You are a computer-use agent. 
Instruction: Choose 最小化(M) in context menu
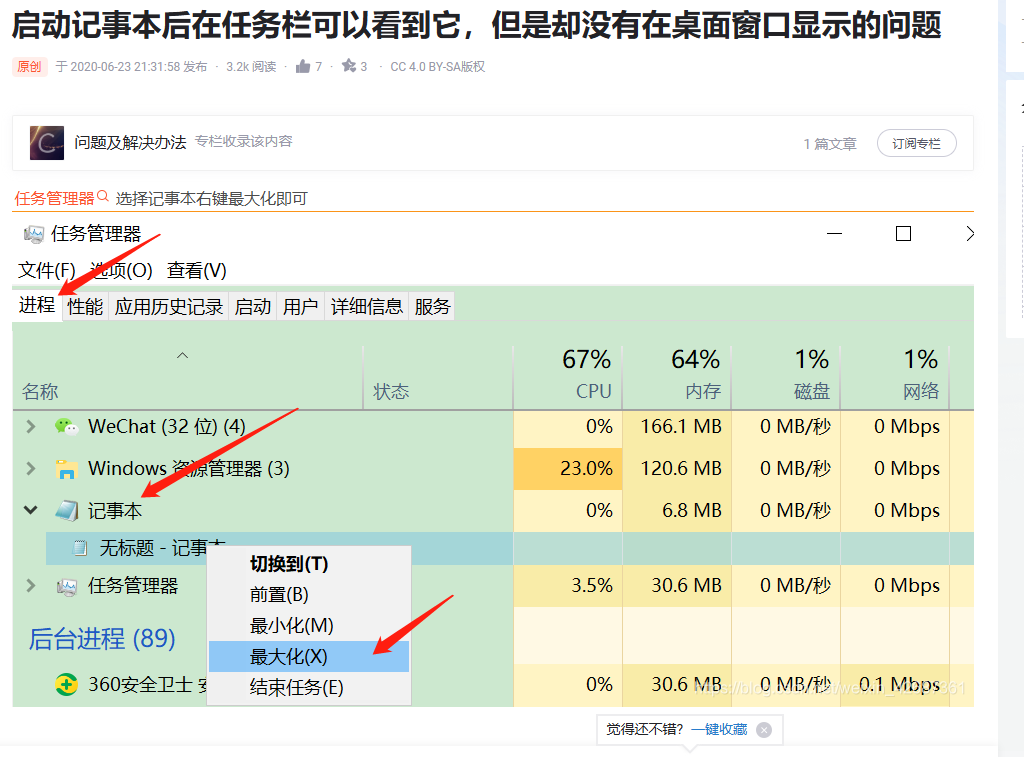coord(309,626)
